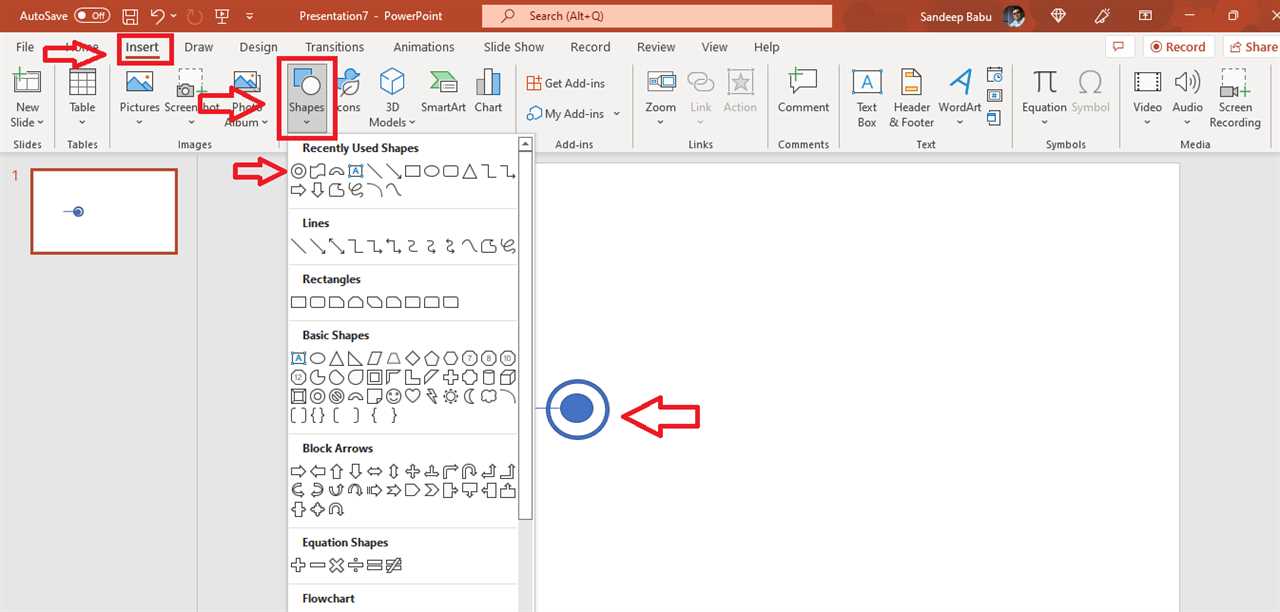
Task: Choose the smiley face in Basic Shapes
Action: (x=393, y=397)
